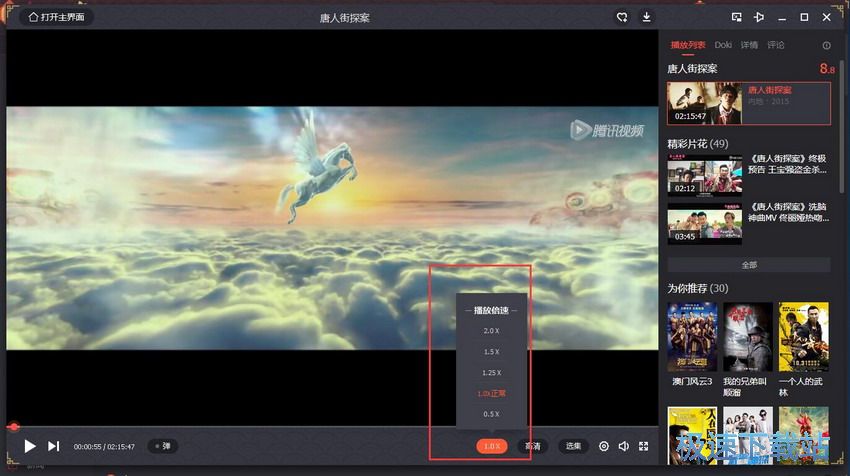Click the 我的兄弟叫顺溜 title text
The width and height of the screenshot is (850, 476).
point(745,387)
